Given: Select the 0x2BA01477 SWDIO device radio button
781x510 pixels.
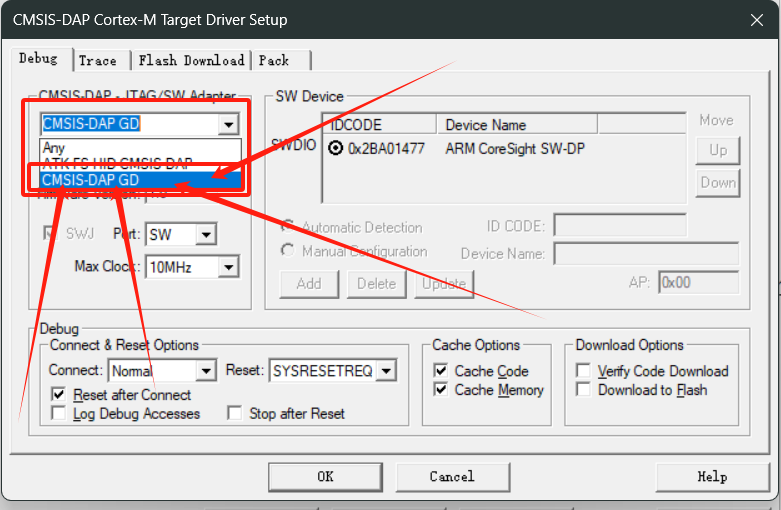Looking at the screenshot, I should [336, 148].
